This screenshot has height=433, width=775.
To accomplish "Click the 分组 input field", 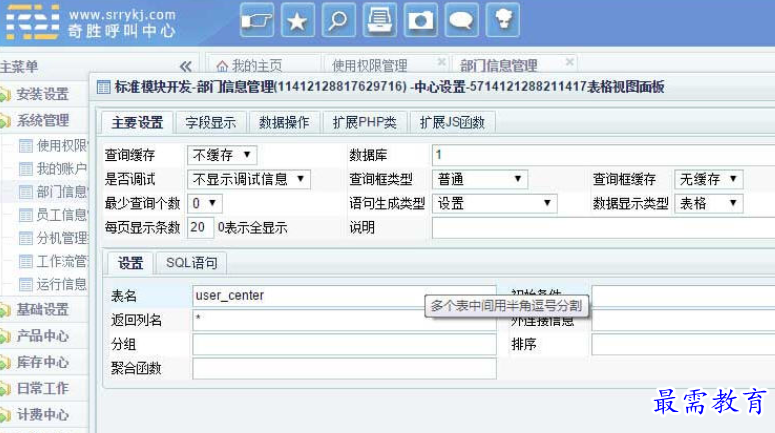I will [x=344, y=345].
